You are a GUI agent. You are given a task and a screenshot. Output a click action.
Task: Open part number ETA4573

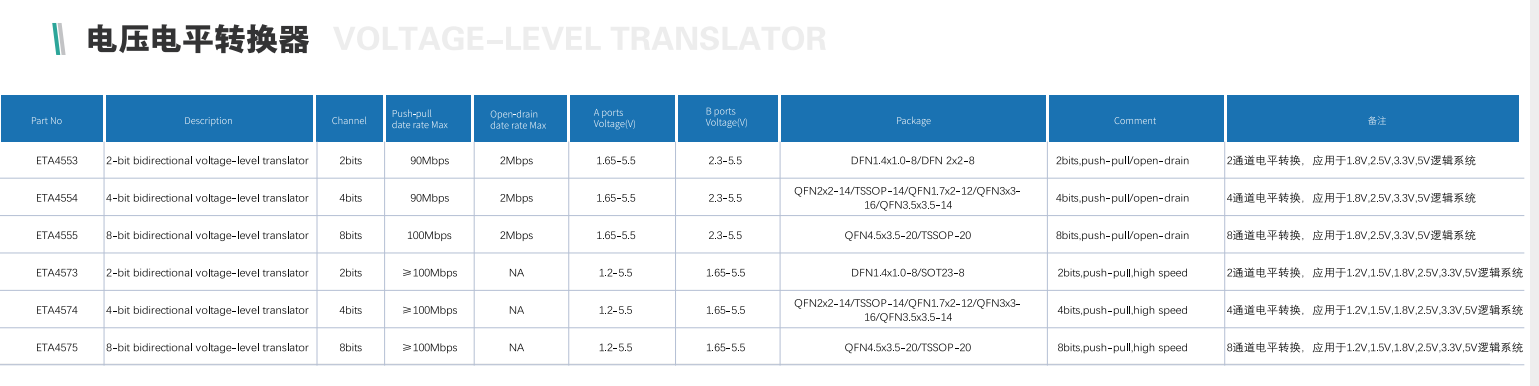56,272
